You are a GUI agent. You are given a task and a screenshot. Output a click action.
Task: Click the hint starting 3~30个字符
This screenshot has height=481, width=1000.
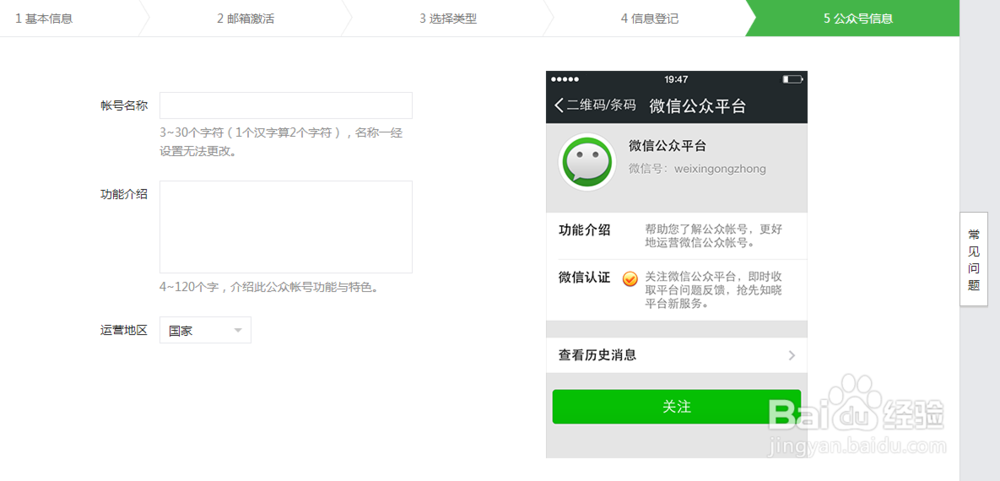coord(281,142)
